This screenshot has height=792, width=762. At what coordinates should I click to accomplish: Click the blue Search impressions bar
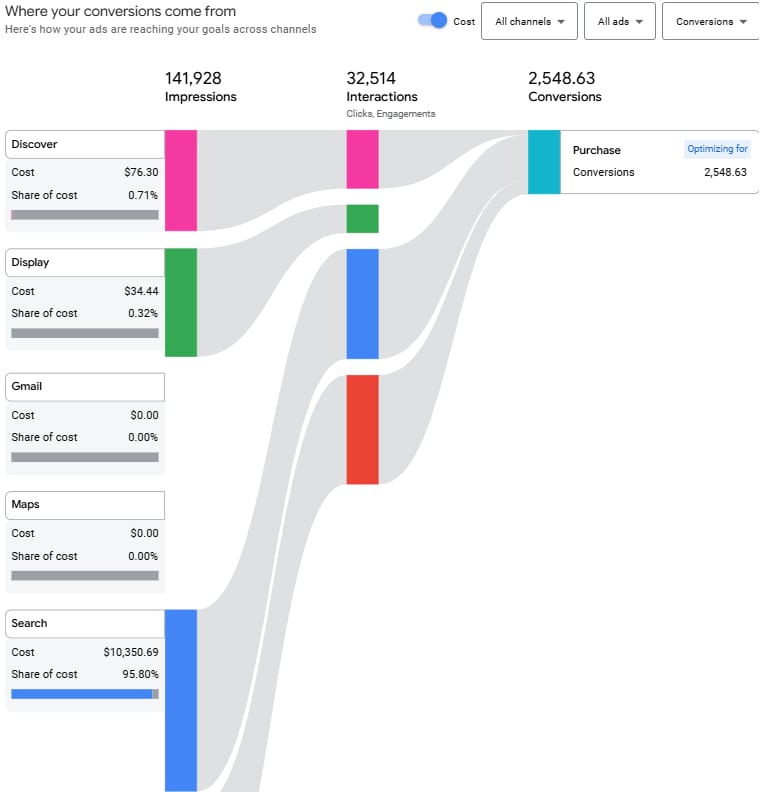coord(181,701)
